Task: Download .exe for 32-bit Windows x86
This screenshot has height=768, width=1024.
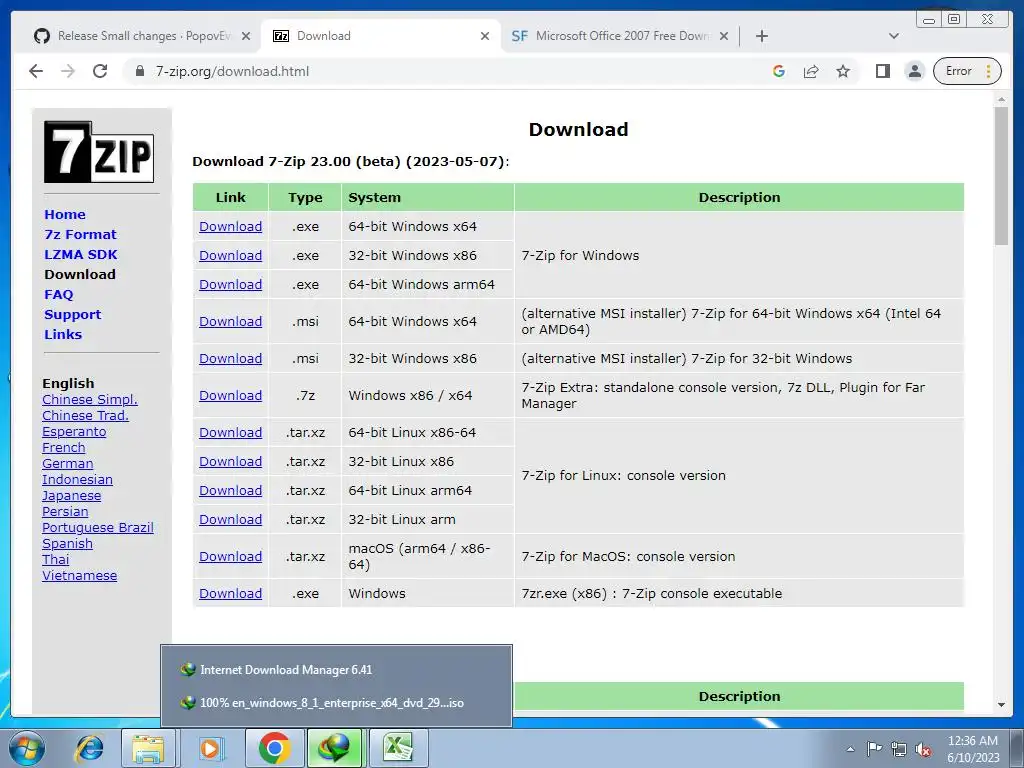Action: pyautogui.click(x=231, y=255)
